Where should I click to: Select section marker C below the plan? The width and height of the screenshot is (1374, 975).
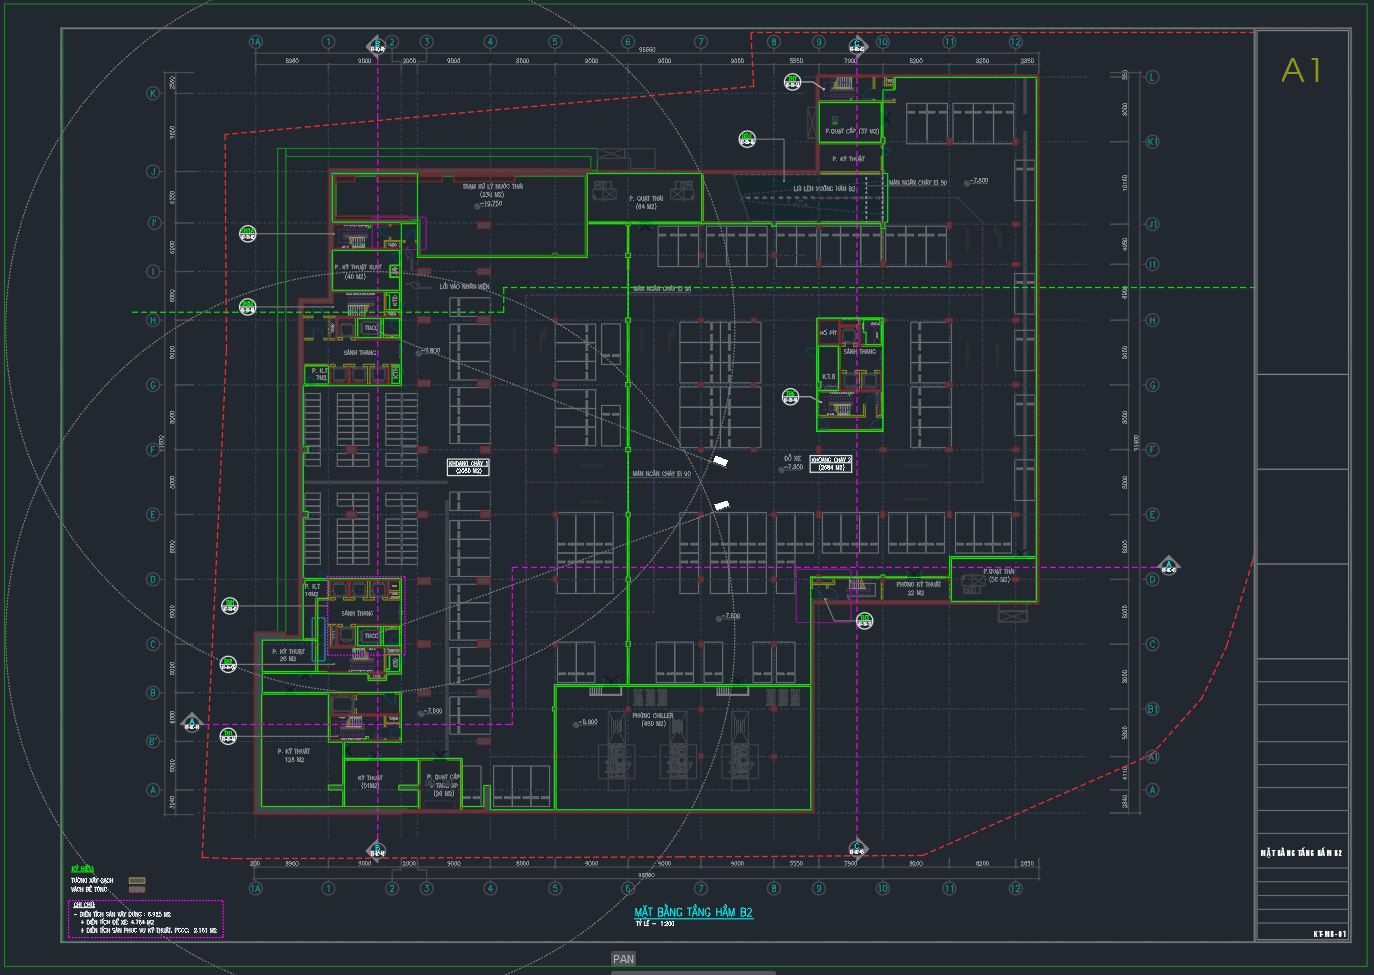point(857,850)
